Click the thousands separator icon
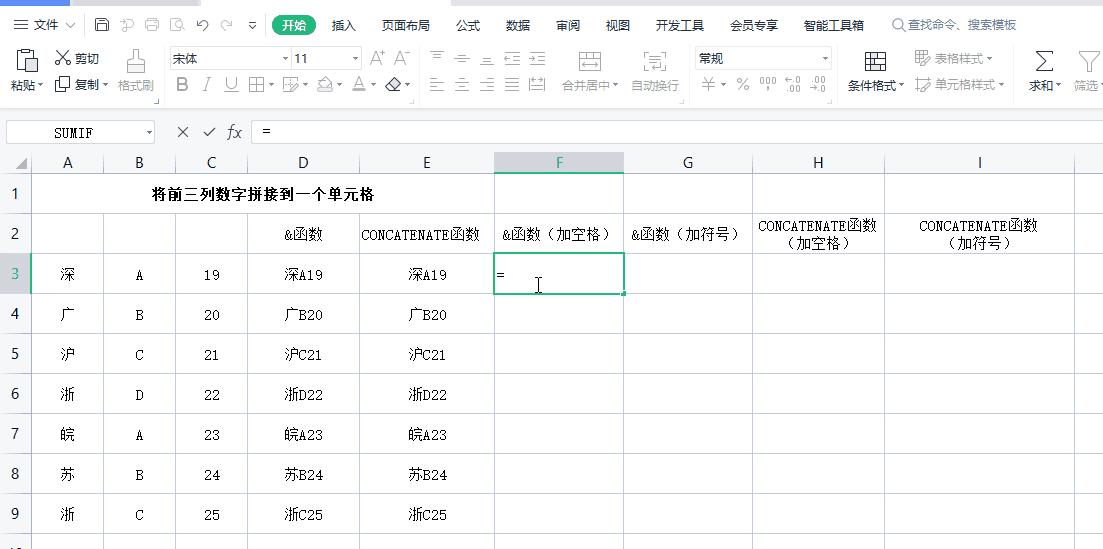Image resolution: width=1103 pixels, height=549 pixels. coord(768,84)
